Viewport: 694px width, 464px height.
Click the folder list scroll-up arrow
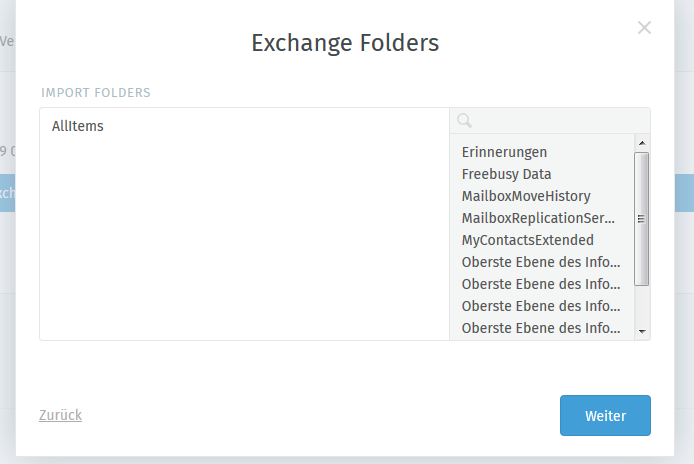[x=642, y=143]
